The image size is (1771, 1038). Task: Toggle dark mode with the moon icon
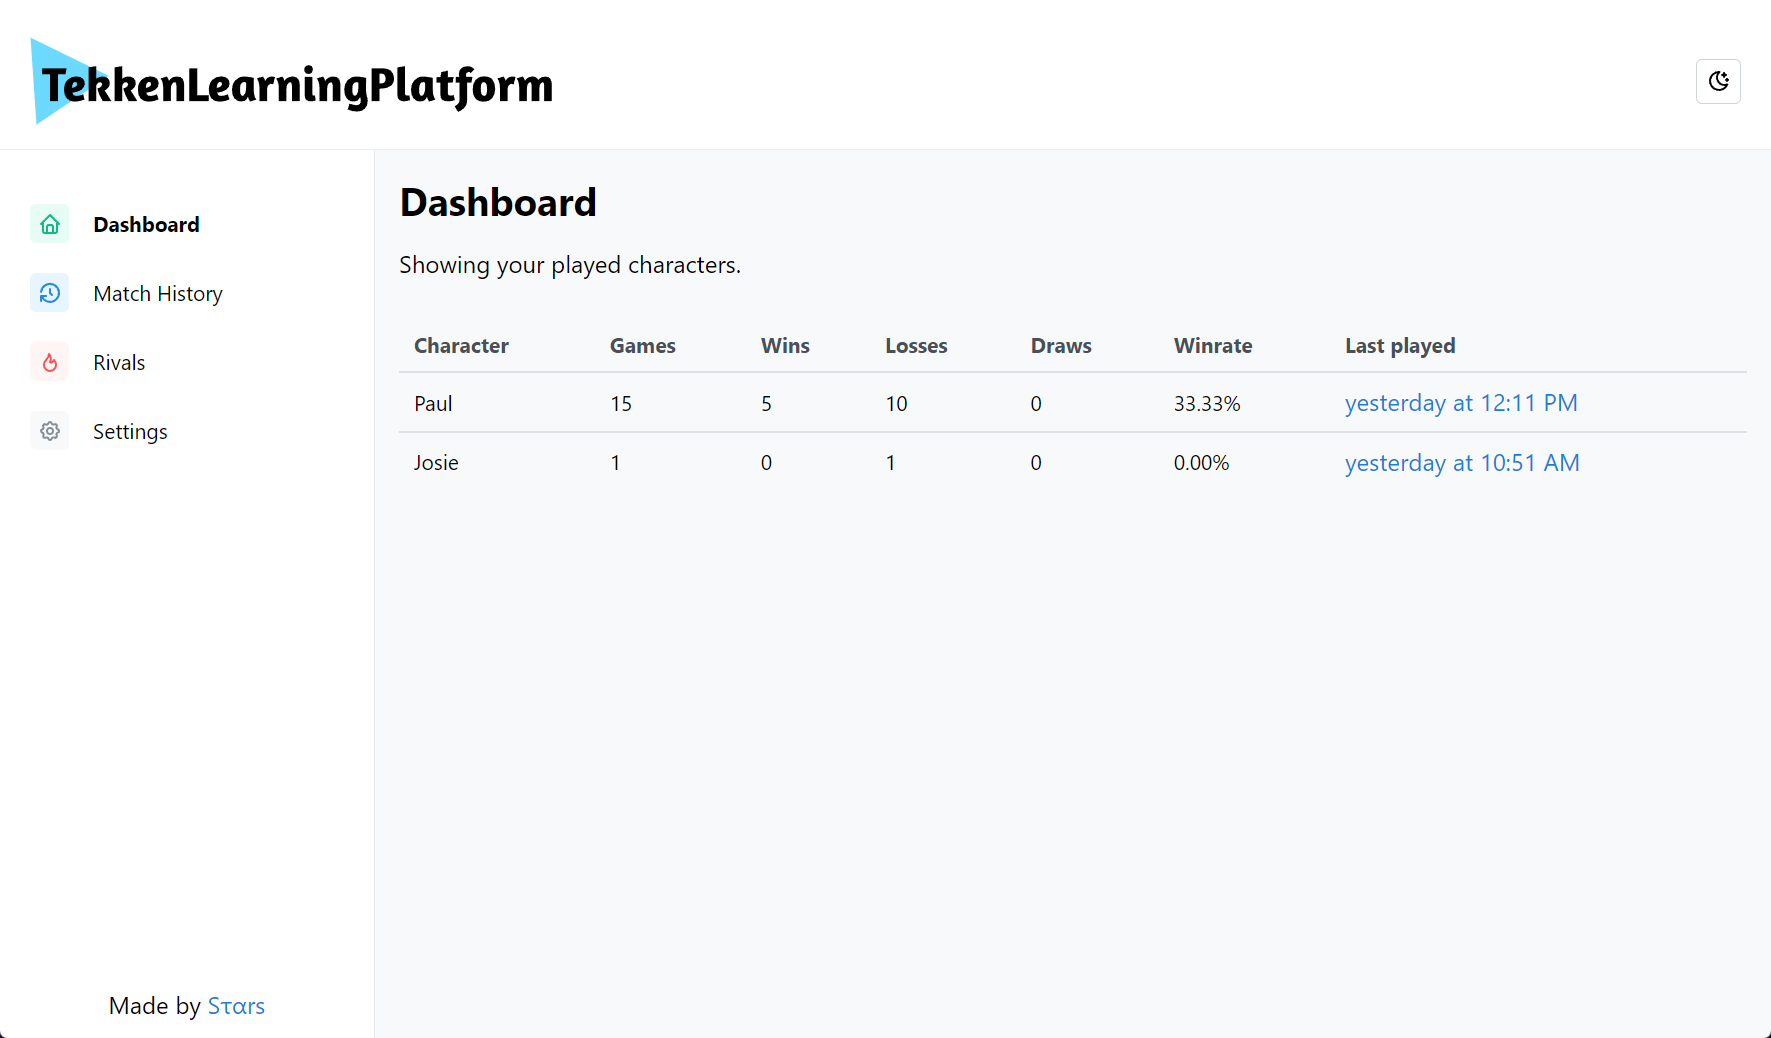click(x=1718, y=81)
